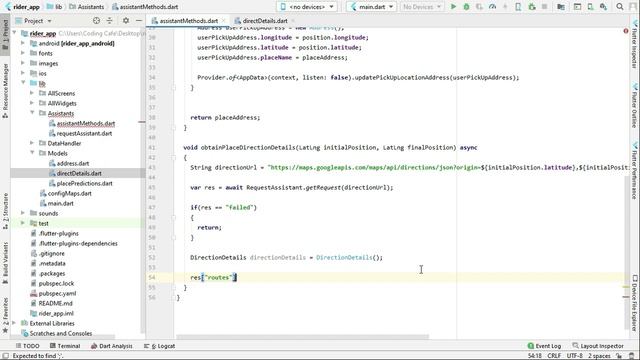This screenshot has height=360, width=640.
Task: Click the UTF-8 encoding indicator
Action: pos(574,356)
